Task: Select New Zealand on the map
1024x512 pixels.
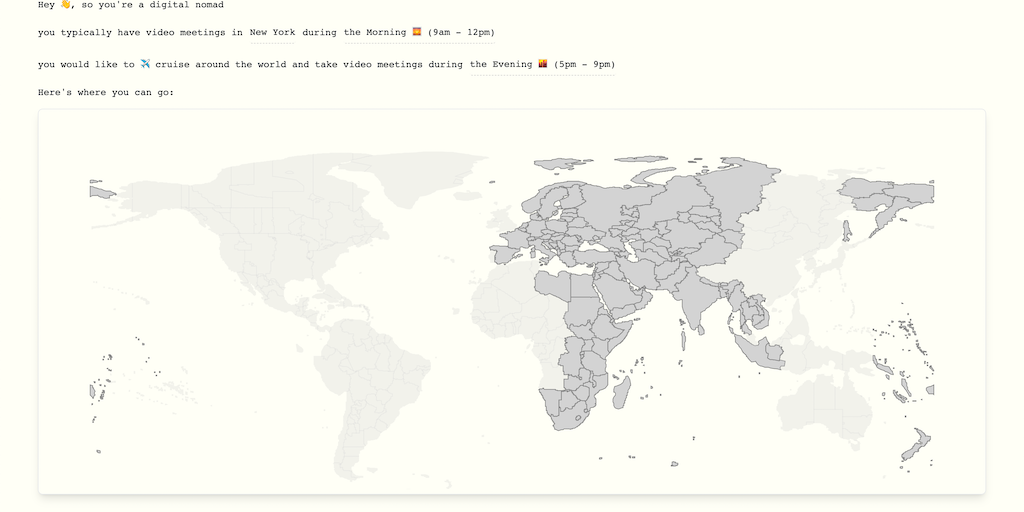Action: click(x=915, y=446)
